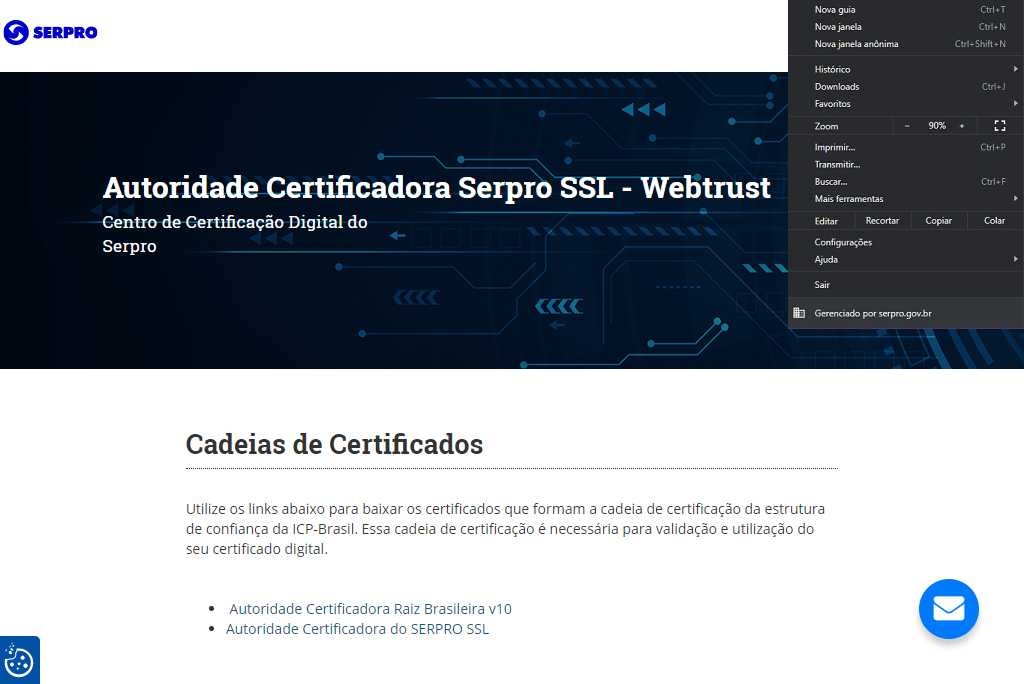Select Nova guia from the menu

coord(835,10)
